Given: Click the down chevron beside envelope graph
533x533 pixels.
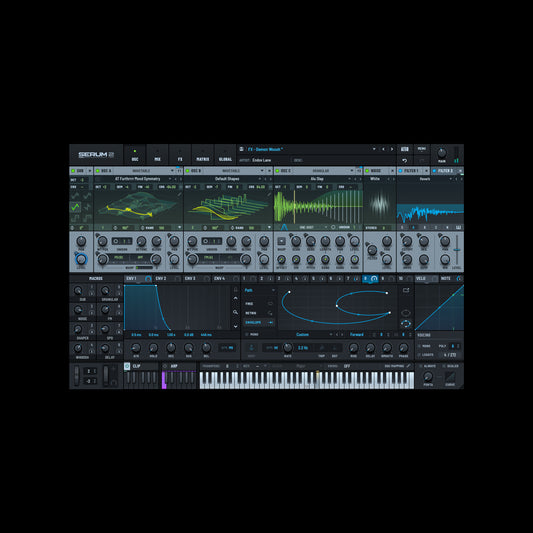Looking at the screenshot, I should (x=235, y=326).
